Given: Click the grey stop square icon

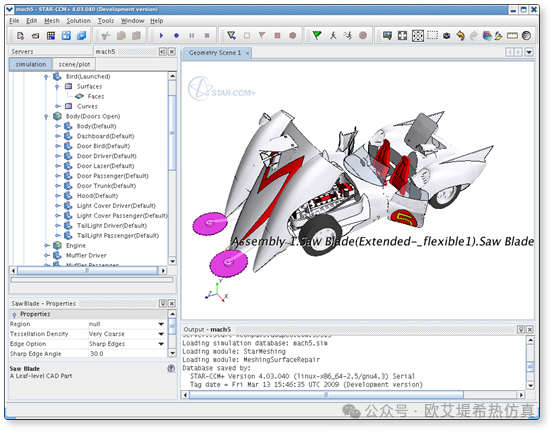Looking at the screenshot, I should point(207,36).
